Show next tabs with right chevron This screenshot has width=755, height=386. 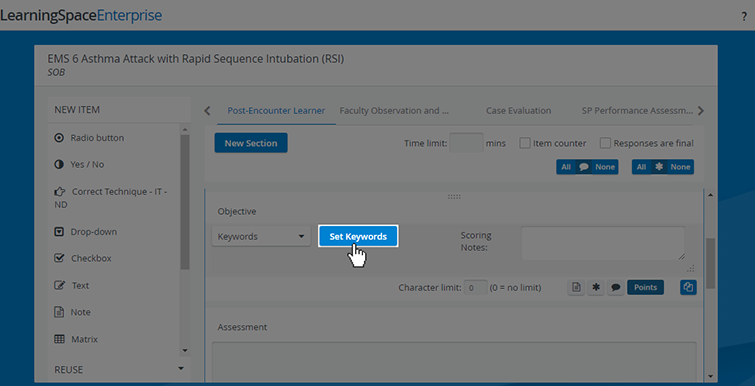701,111
